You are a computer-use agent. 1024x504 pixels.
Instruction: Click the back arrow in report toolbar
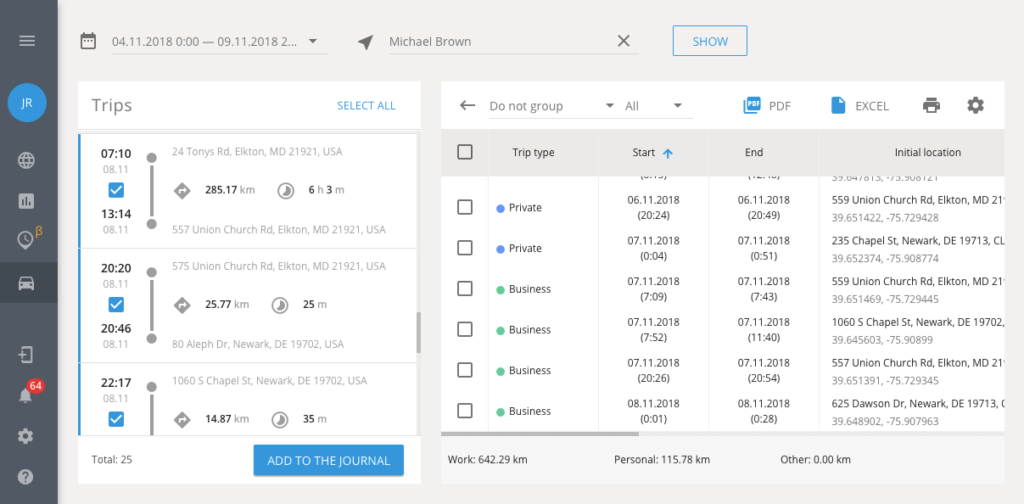coord(467,106)
